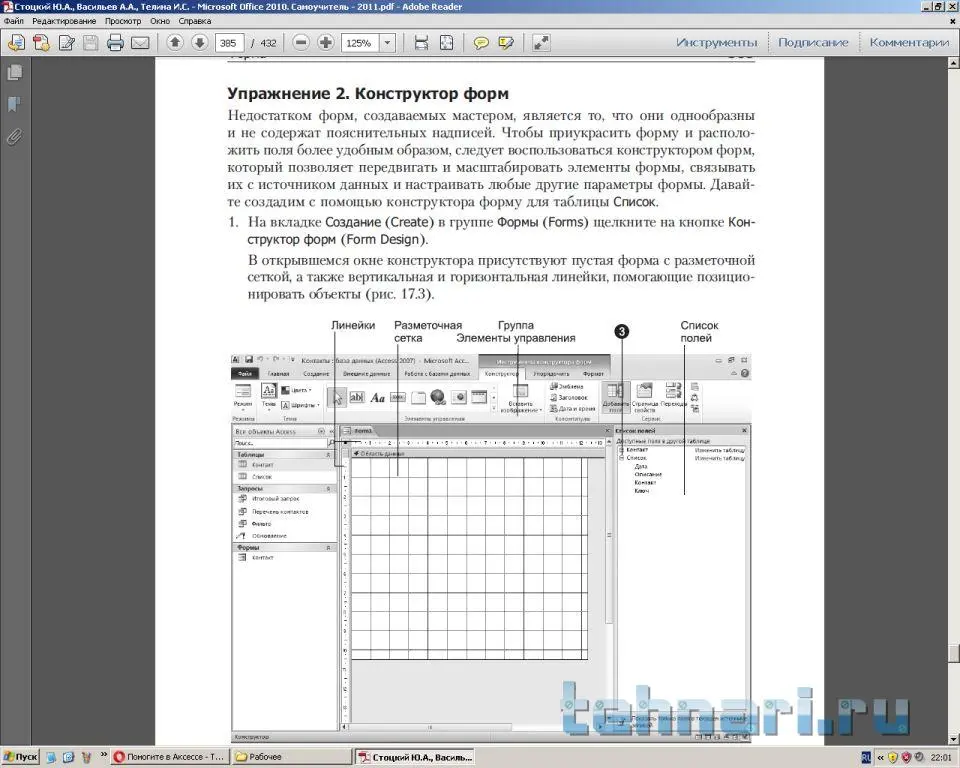Image resolution: width=960 pixels, height=768 pixels.
Task: Click the Fit width scrolling icon
Action: click(421, 43)
